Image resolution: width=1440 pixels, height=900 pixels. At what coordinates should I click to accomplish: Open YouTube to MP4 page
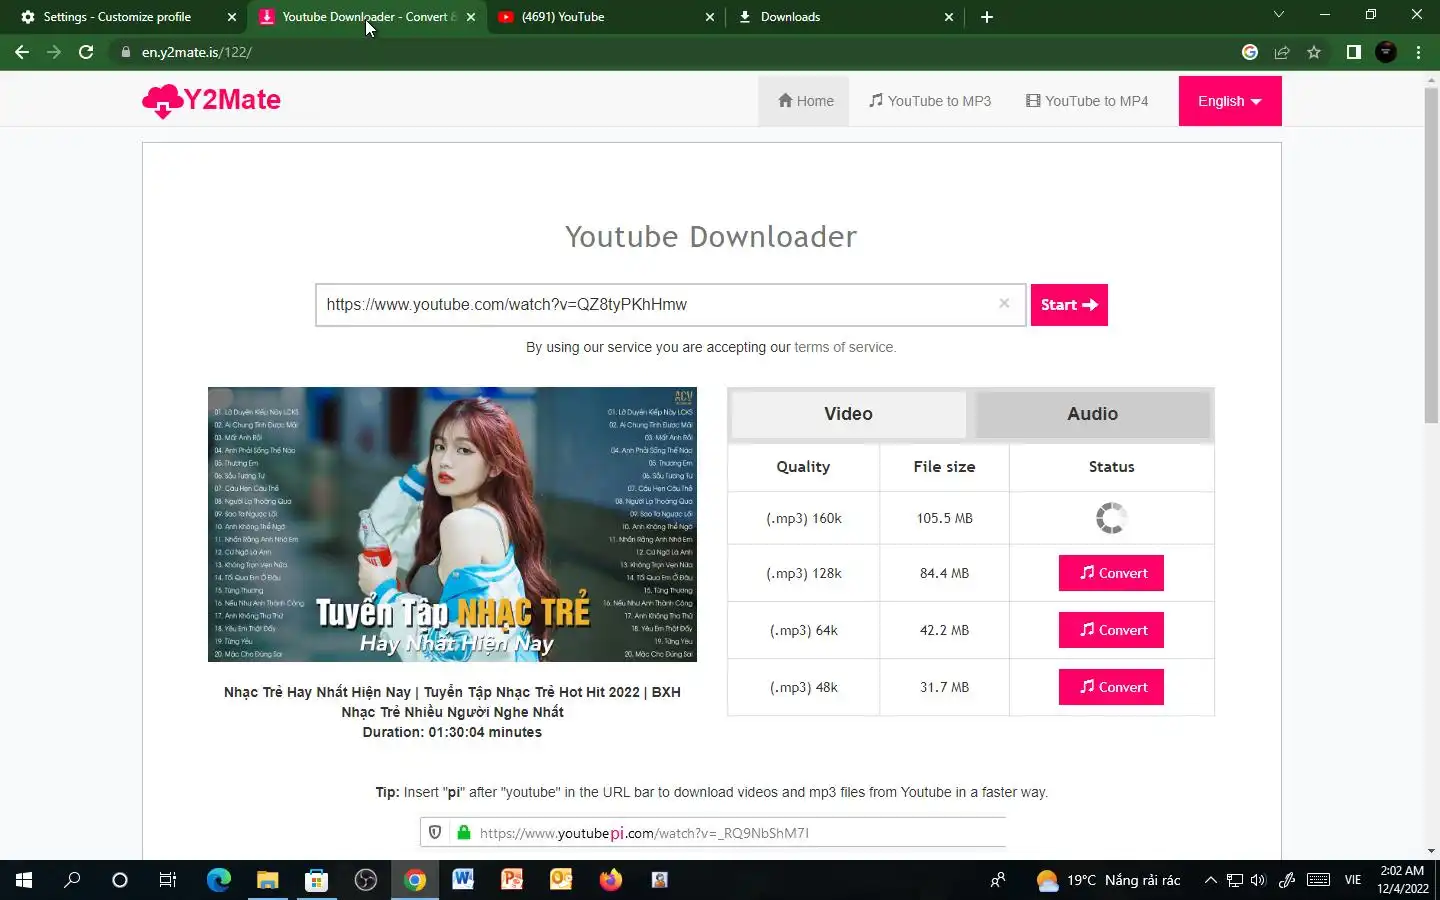click(1087, 101)
